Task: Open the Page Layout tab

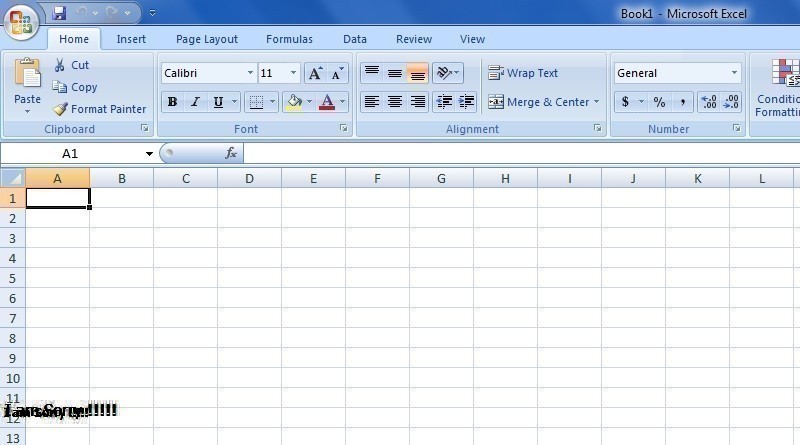Action: [207, 39]
